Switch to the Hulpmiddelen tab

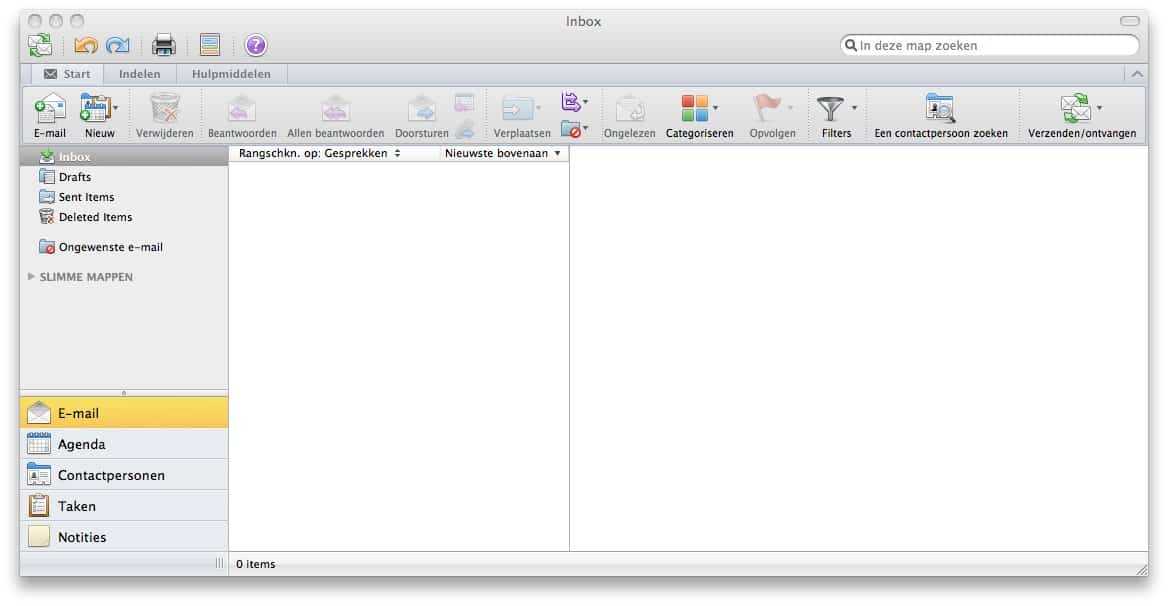coord(231,74)
